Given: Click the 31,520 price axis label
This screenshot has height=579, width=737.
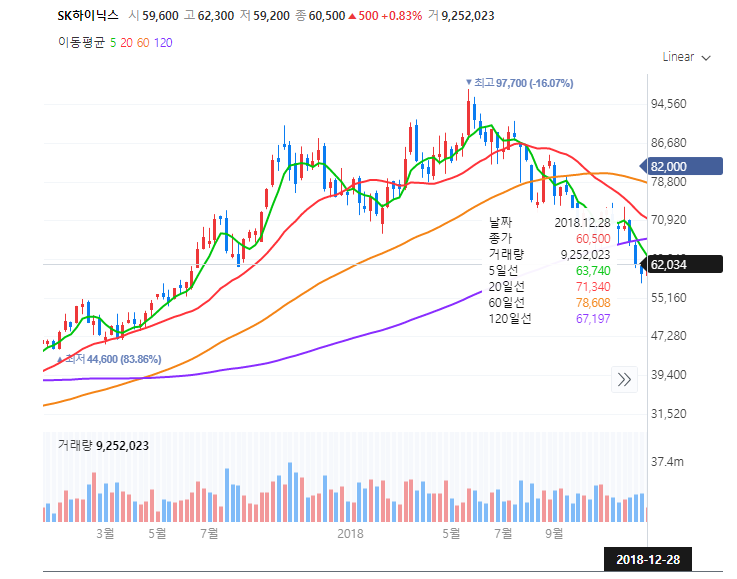Looking at the screenshot, I should point(668,414).
